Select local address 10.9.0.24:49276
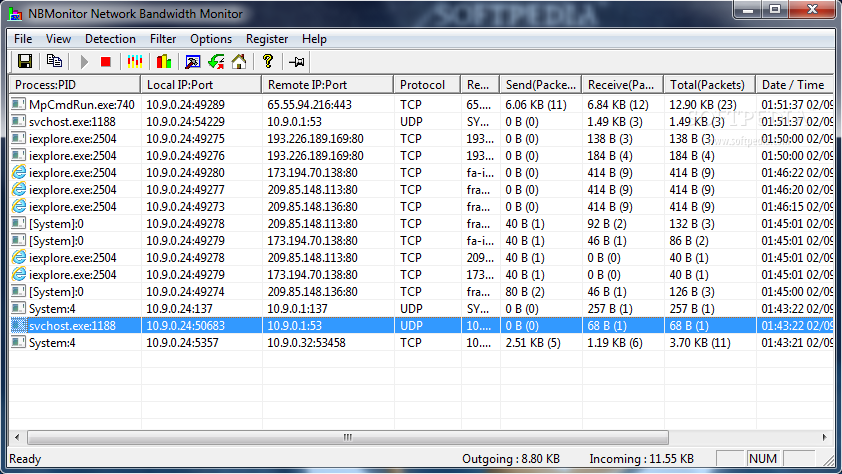The height and width of the screenshot is (474, 842). (x=185, y=156)
